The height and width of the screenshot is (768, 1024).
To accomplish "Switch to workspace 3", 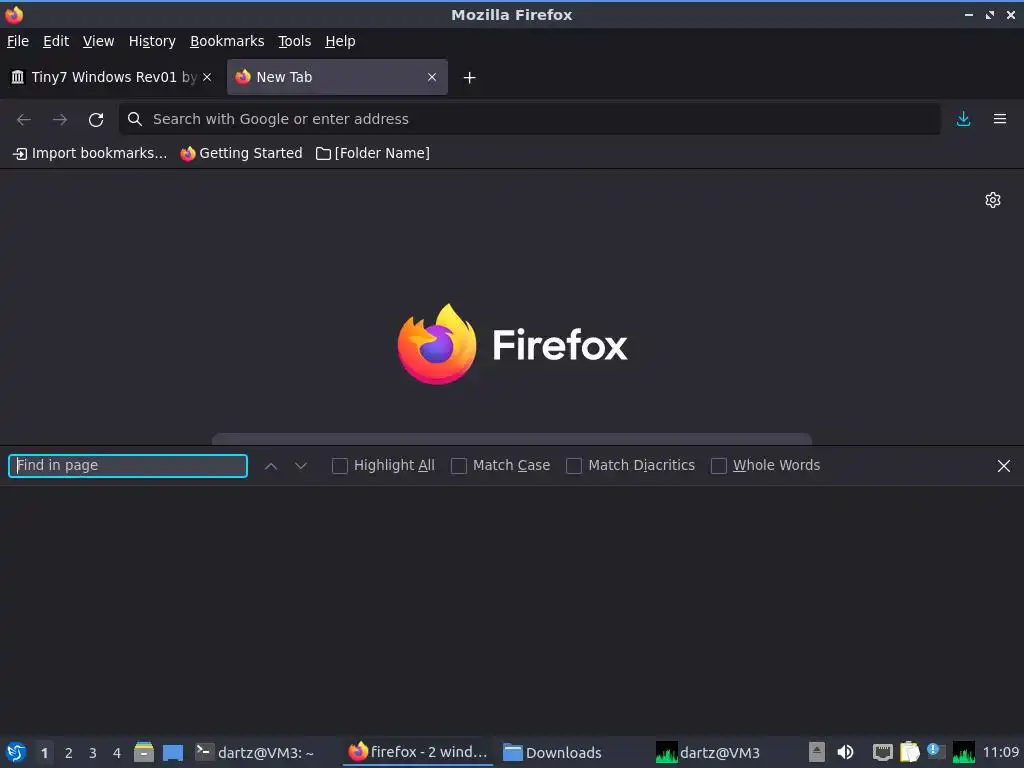I will click(x=93, y=753).
